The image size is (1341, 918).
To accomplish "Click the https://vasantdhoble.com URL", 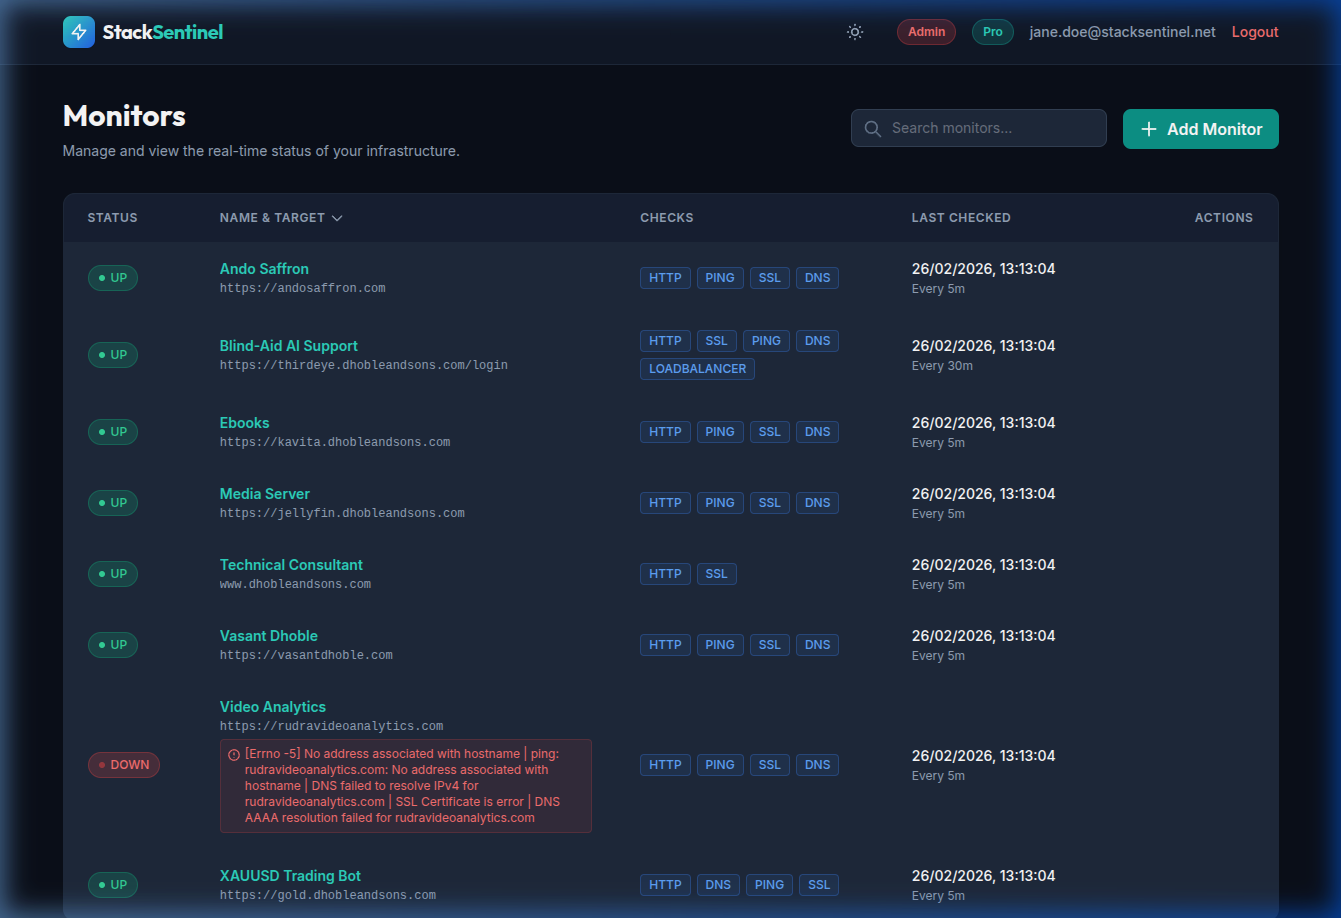I will point(306,655).
